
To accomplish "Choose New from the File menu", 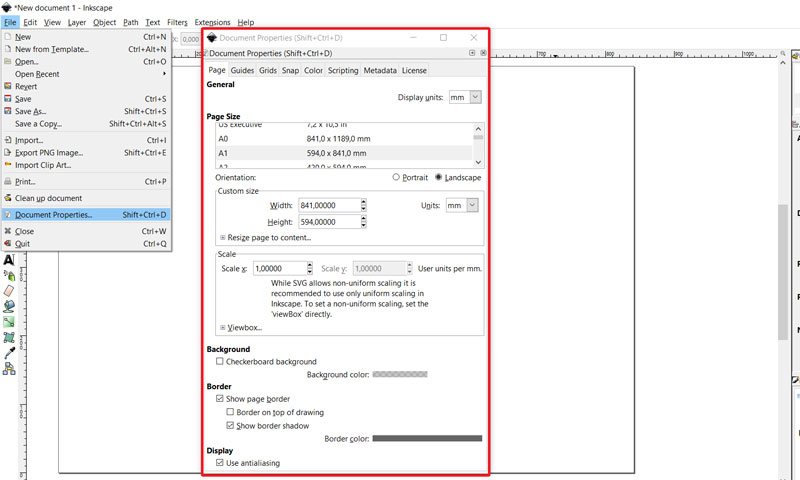I will (86, 37).
